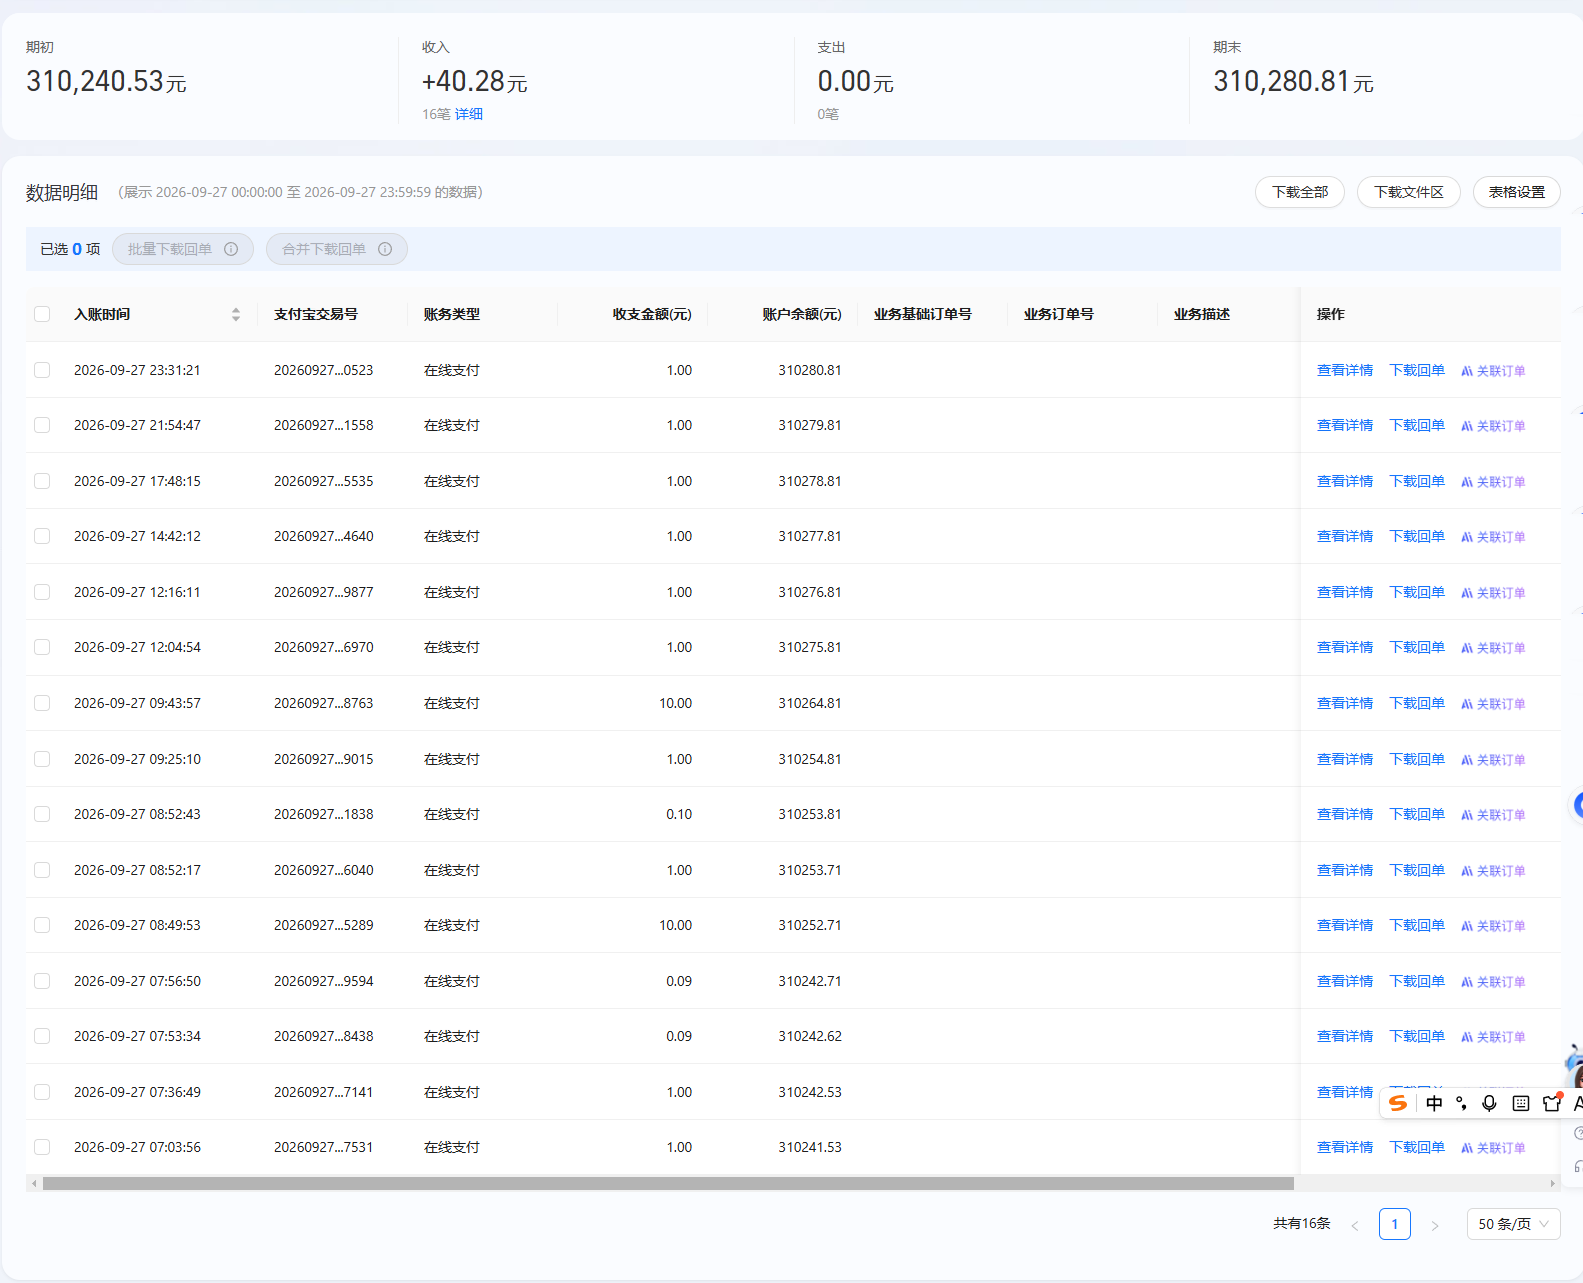Sort by 入账时间 using the sort arrows

(x=236, y=314)
